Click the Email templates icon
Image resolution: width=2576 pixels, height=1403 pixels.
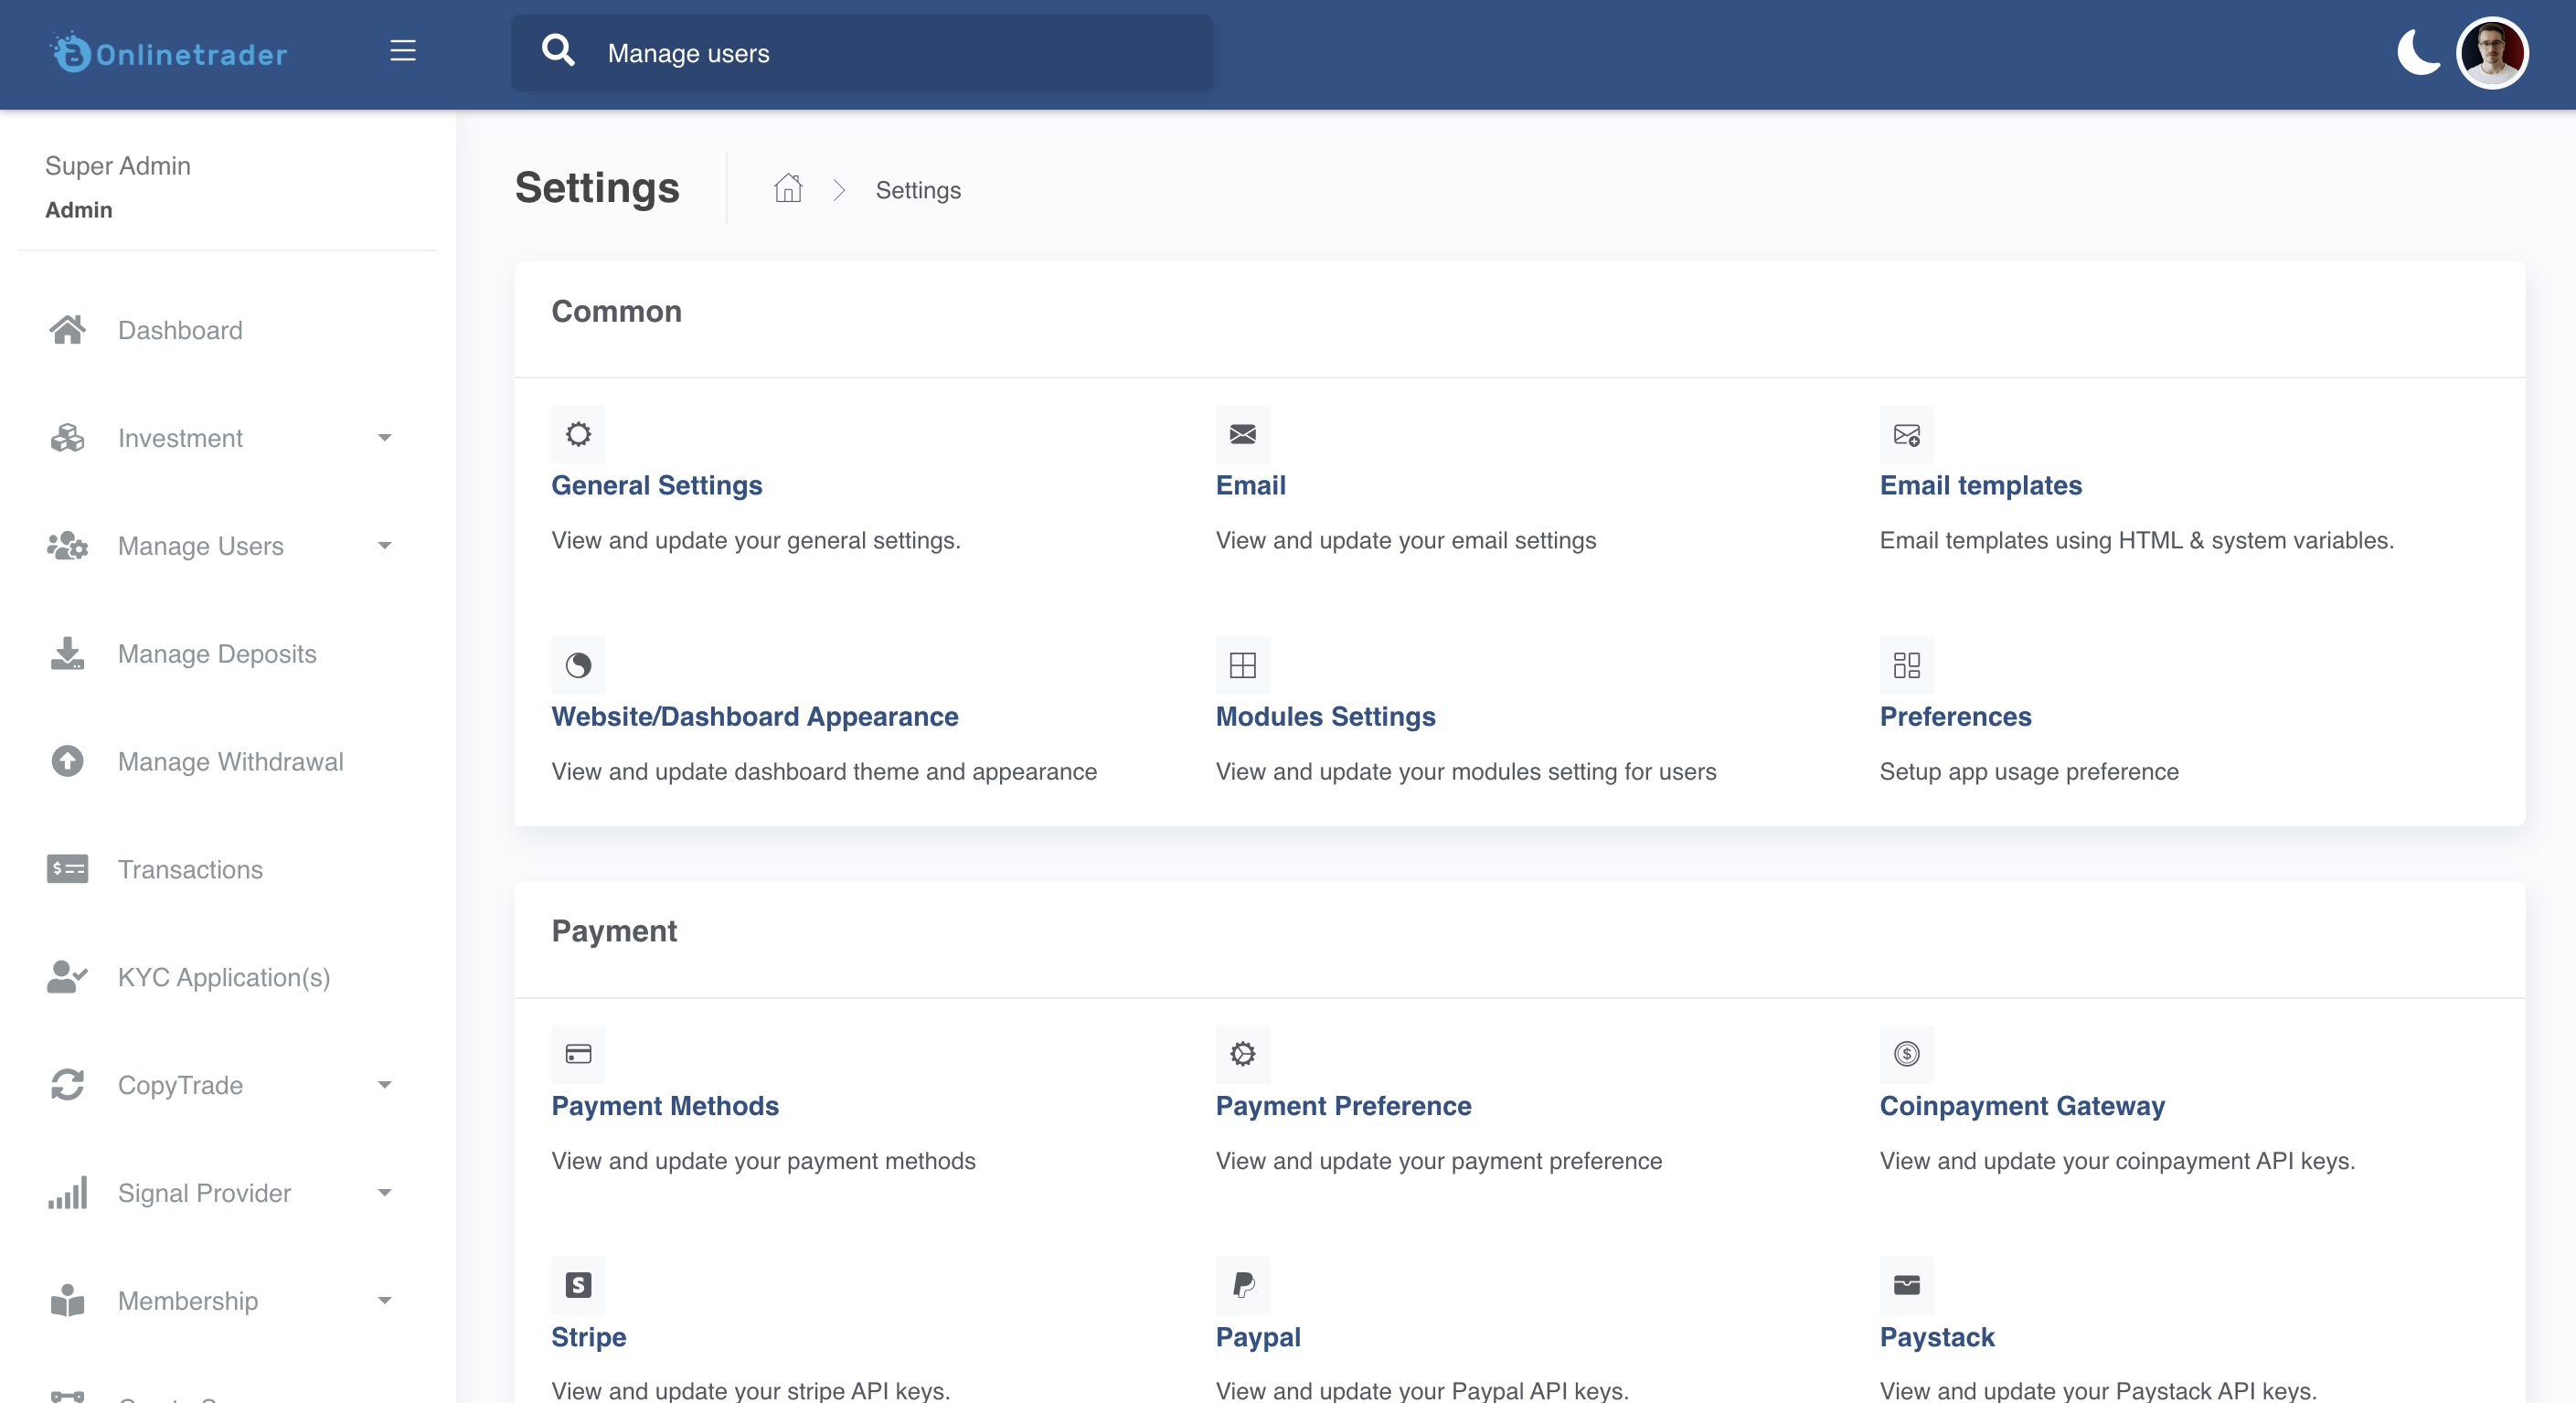click(1907, 434)
